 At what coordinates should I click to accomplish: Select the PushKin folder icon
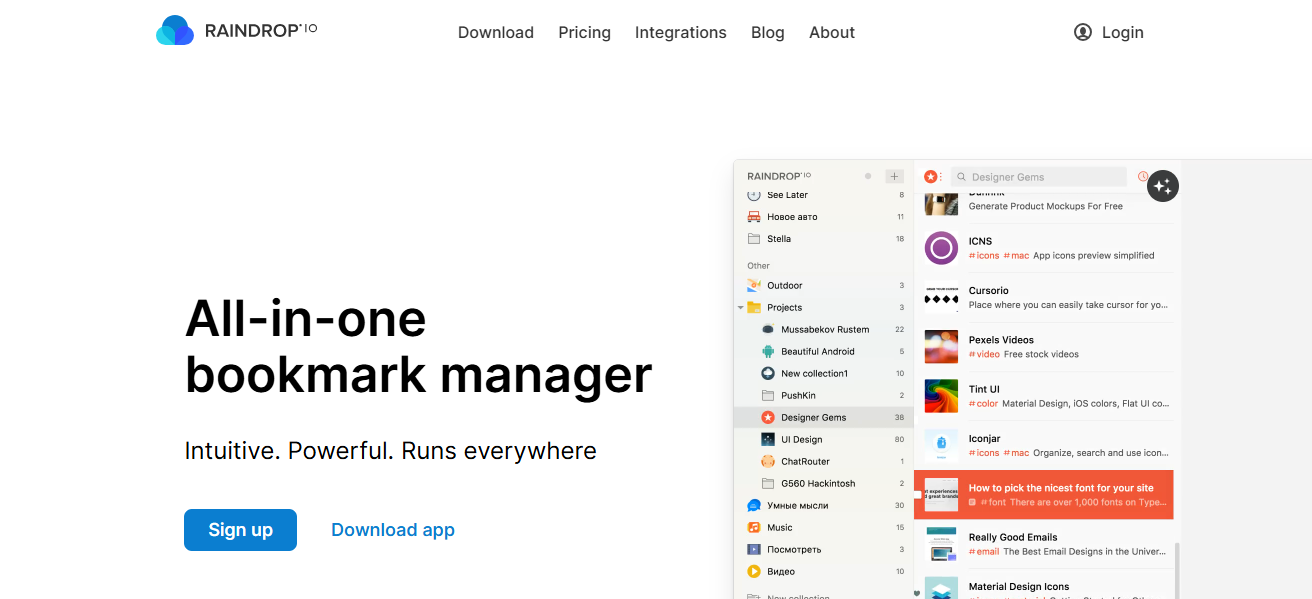768,395
